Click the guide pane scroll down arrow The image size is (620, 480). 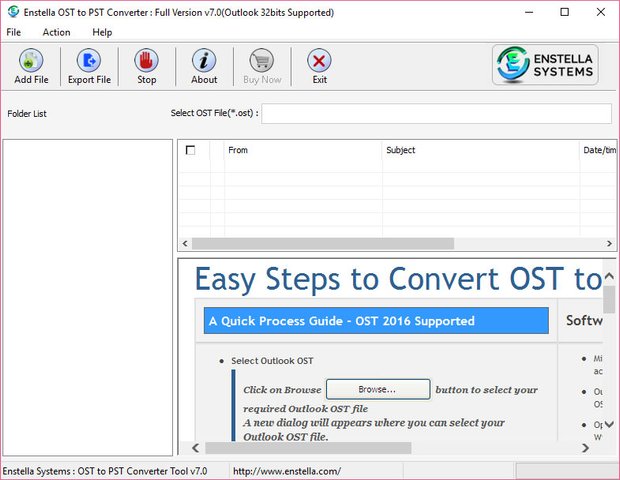(609, 424)
